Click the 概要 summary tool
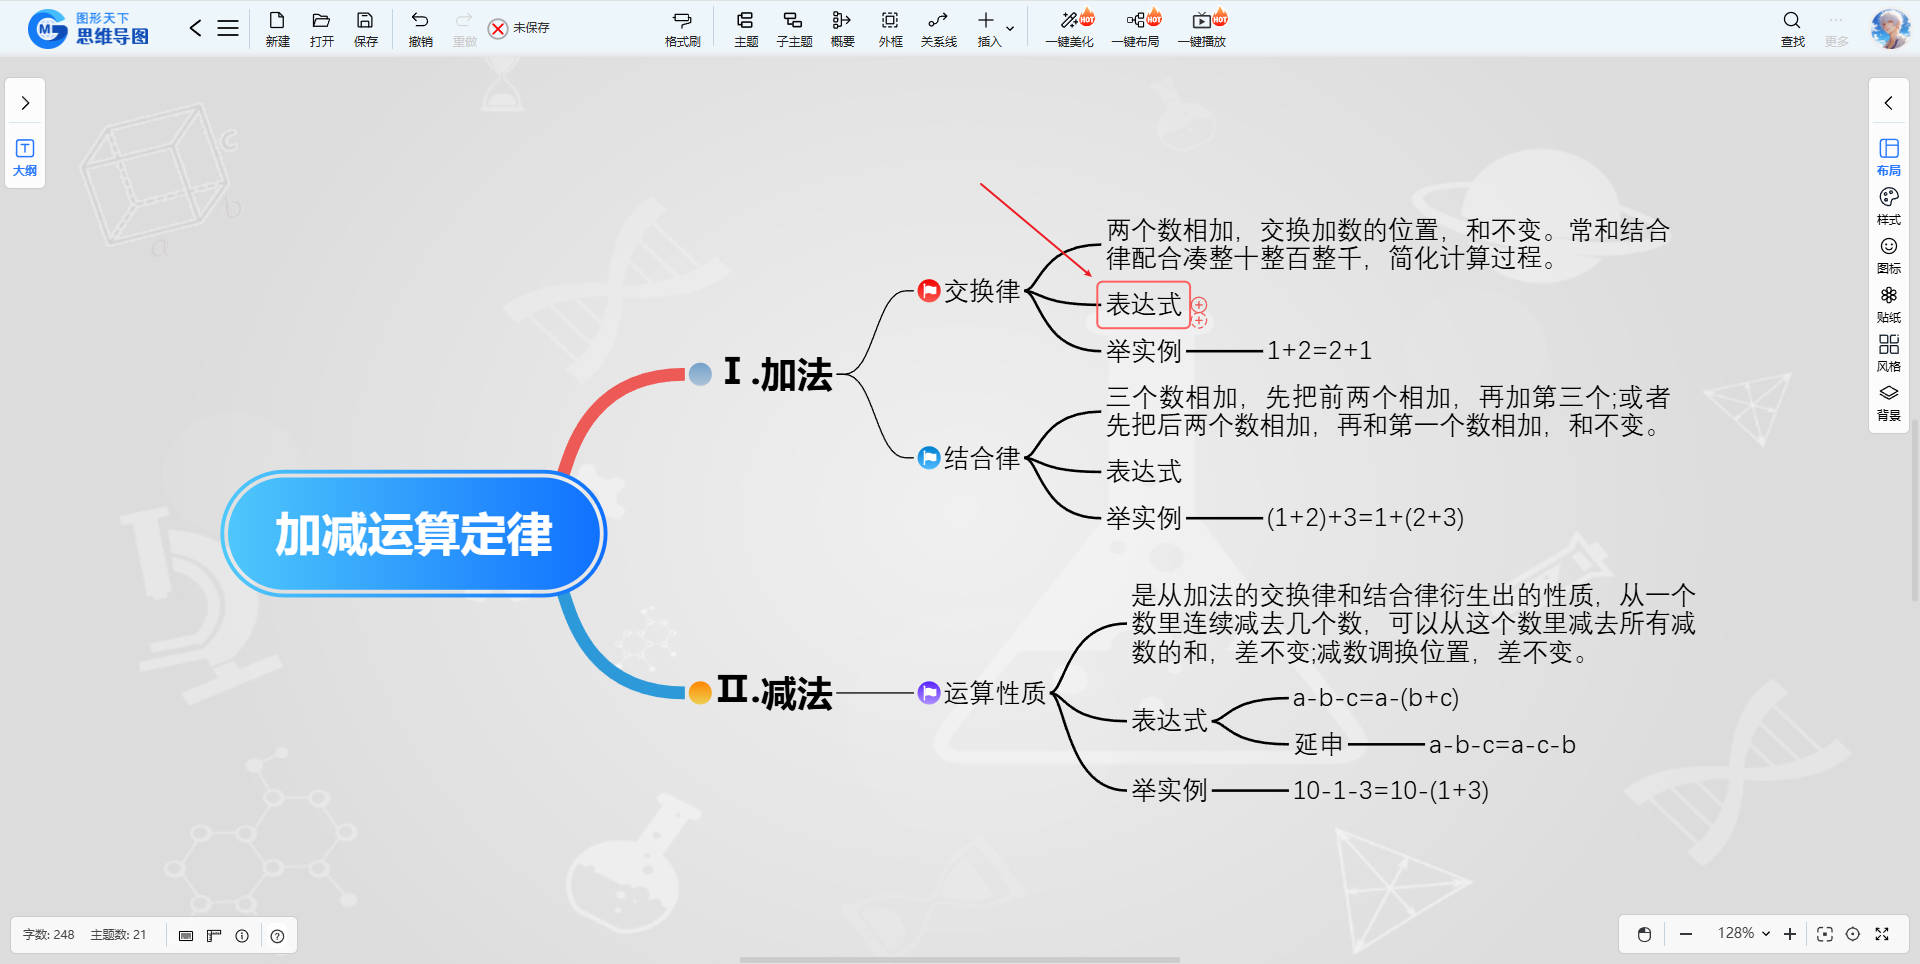 point(842,28)
